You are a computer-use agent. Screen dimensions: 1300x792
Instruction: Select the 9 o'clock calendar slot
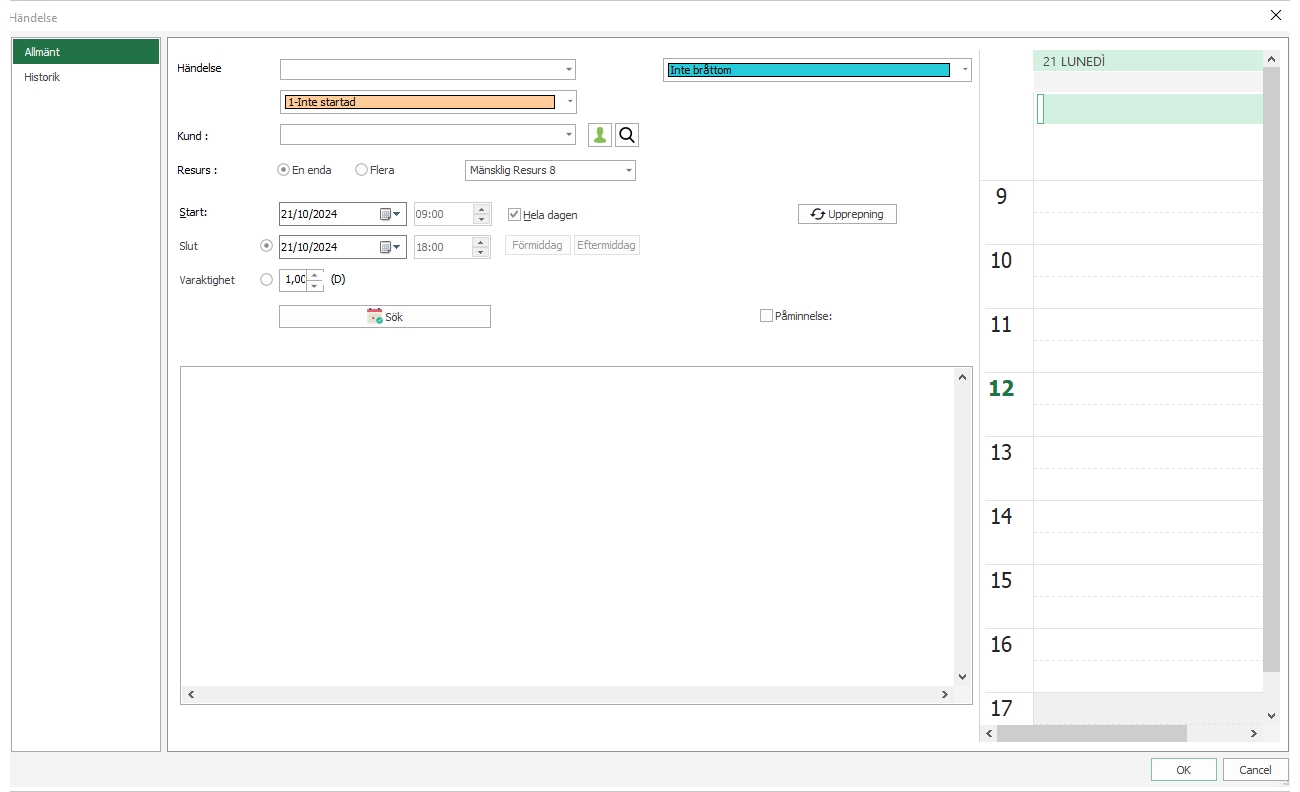coord(1148,196)
